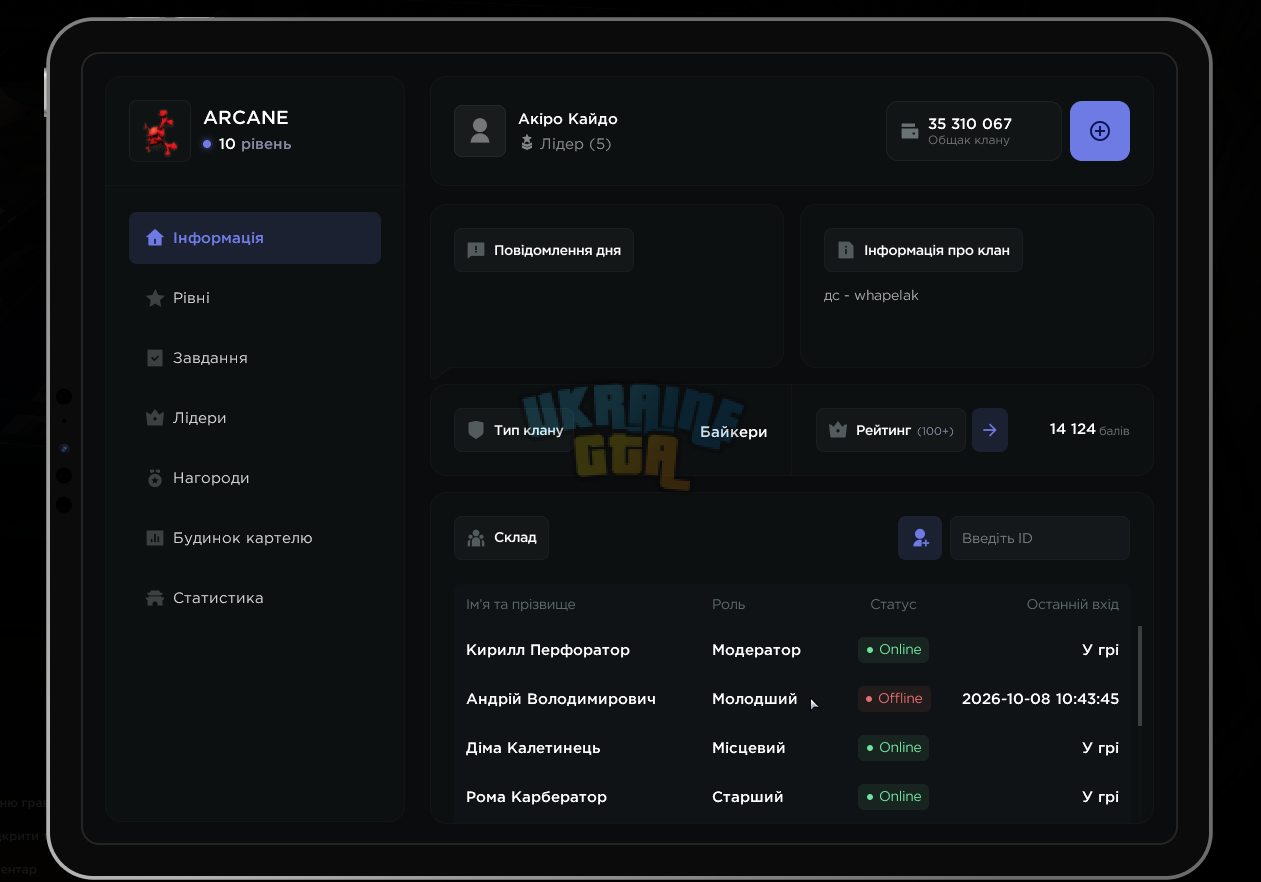Click the Інформація про клан button

coord(923,250)
